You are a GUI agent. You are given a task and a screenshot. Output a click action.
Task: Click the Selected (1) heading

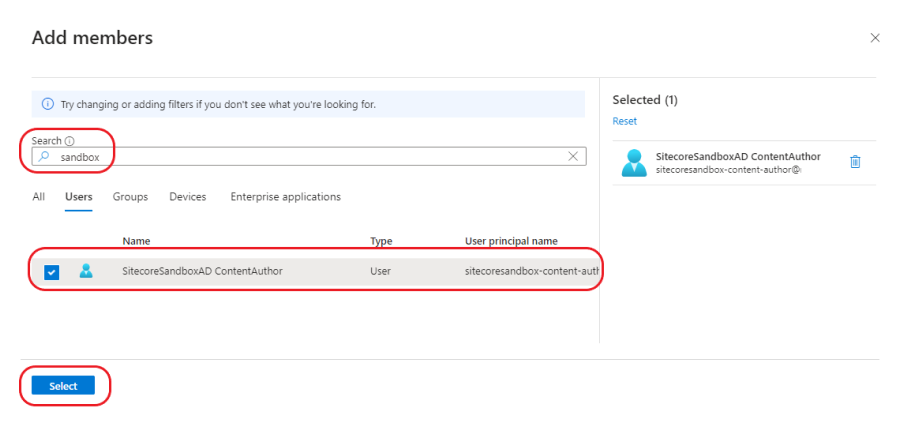[645, 100]
